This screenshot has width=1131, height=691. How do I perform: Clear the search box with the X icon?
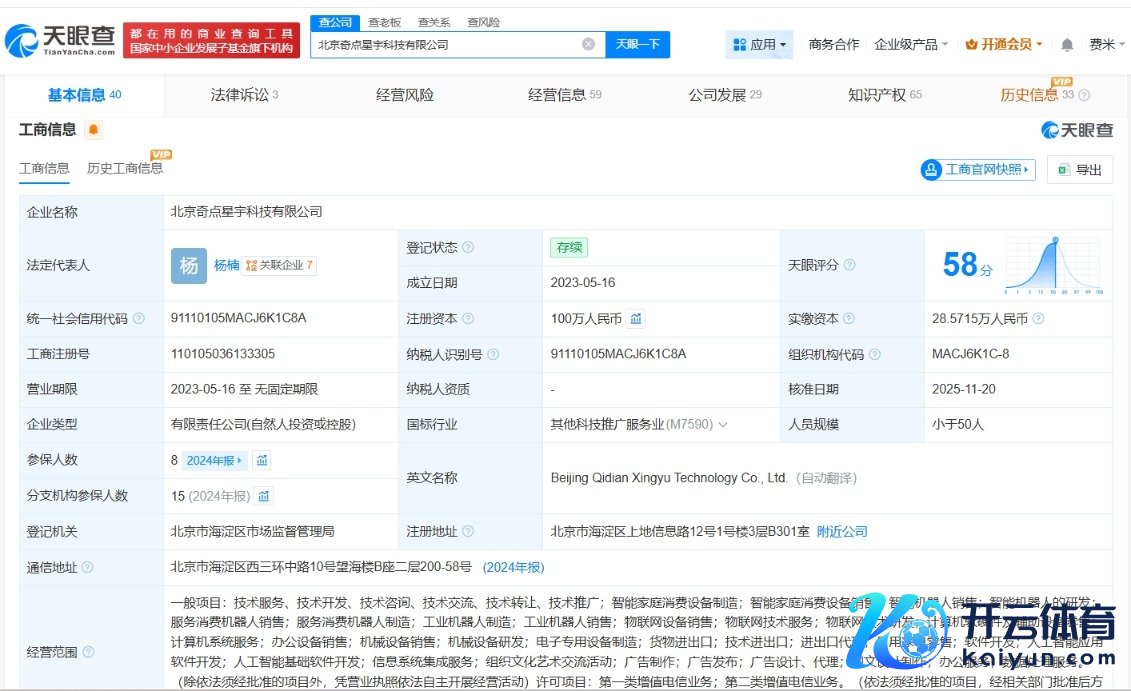(588, 44)
